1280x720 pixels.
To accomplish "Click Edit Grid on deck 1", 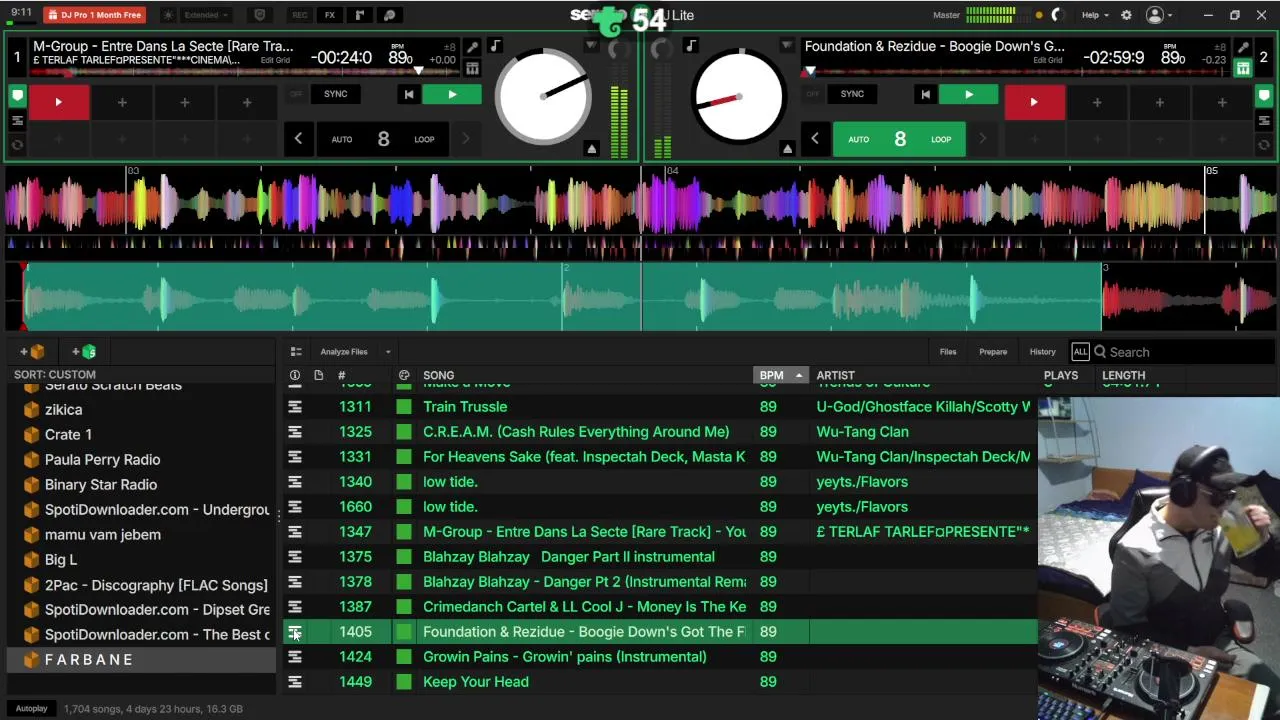I will pyautogui.click(x=275, y=60).
